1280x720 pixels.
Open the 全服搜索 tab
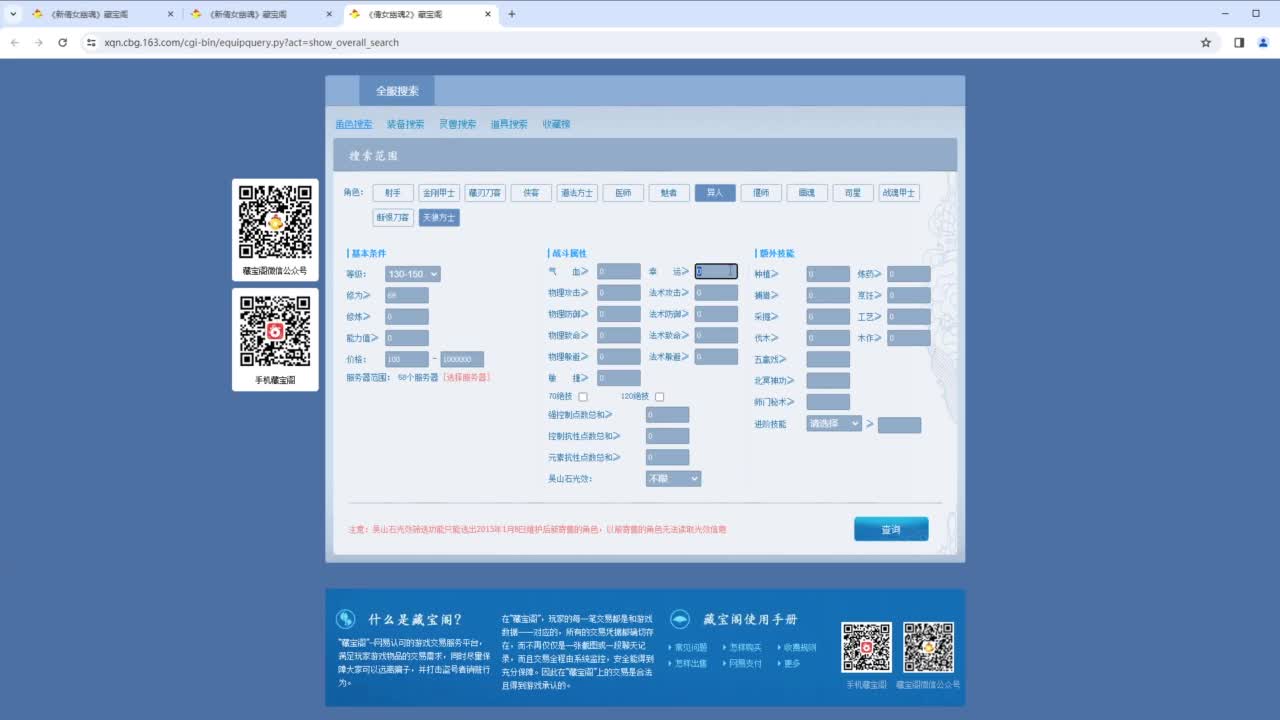pyautogui.click(x=397, y=91)
